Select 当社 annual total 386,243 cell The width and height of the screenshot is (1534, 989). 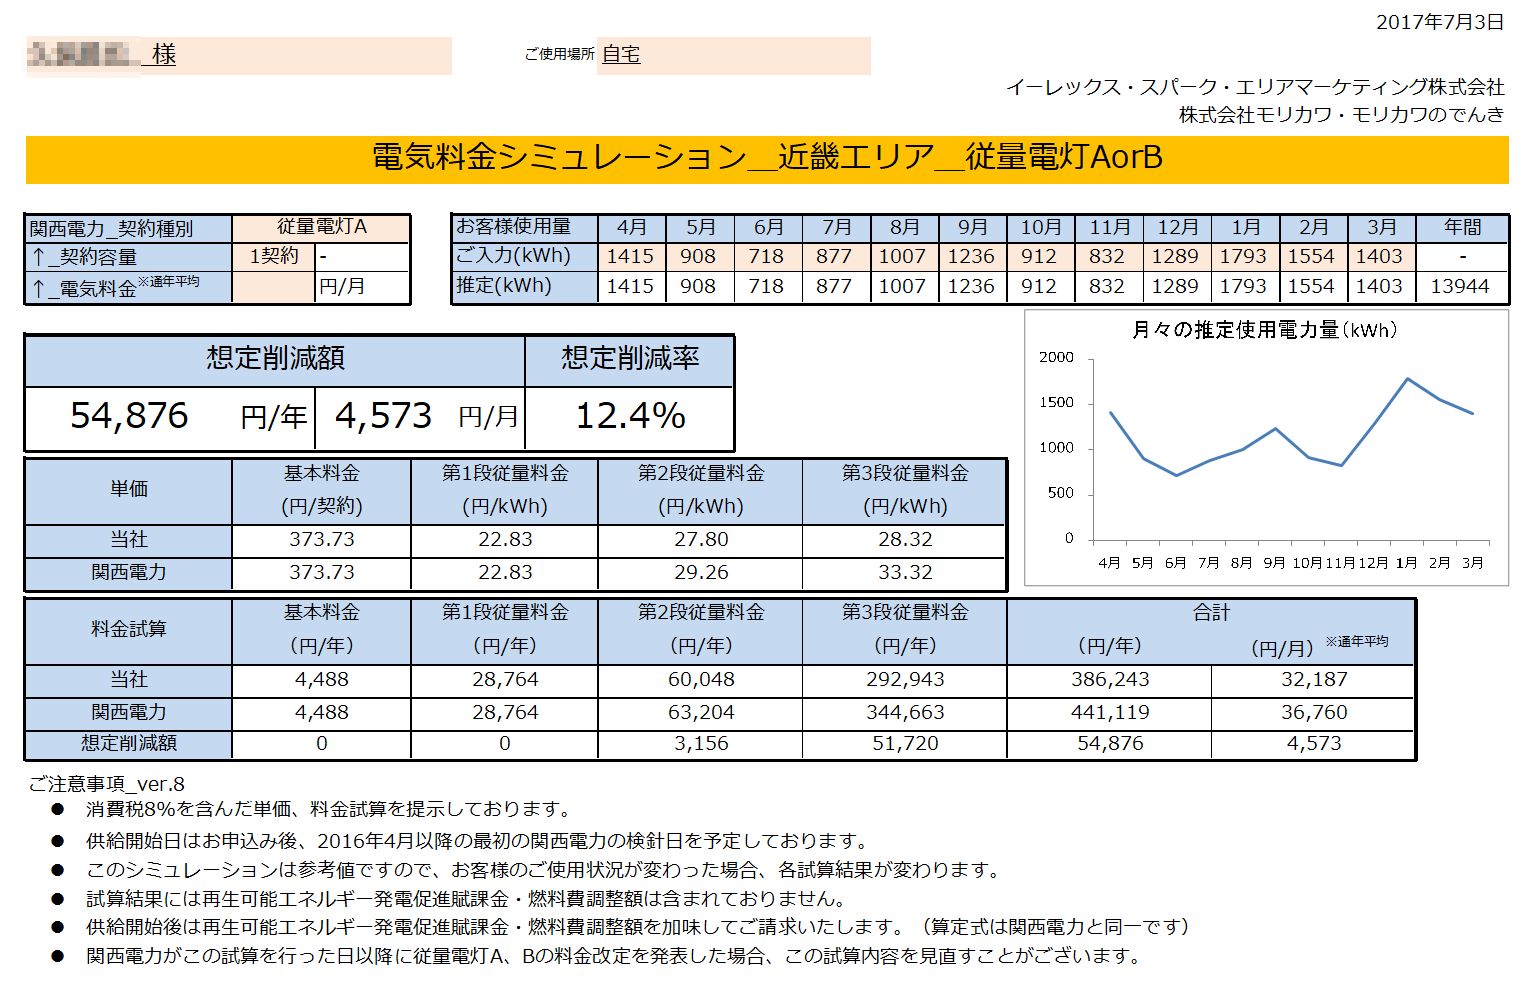coord(1110,680)
